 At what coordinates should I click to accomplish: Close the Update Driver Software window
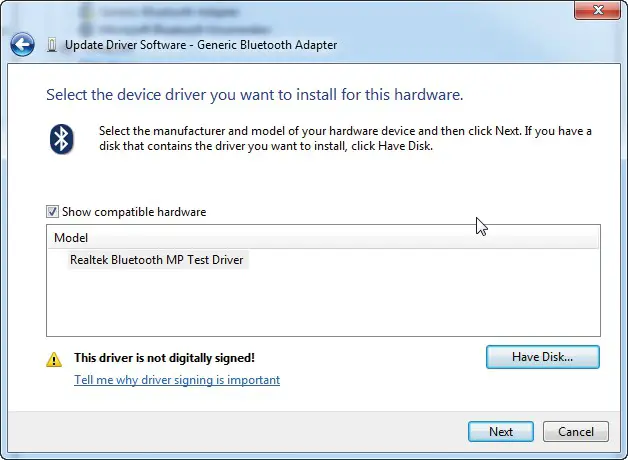[597, 10]
